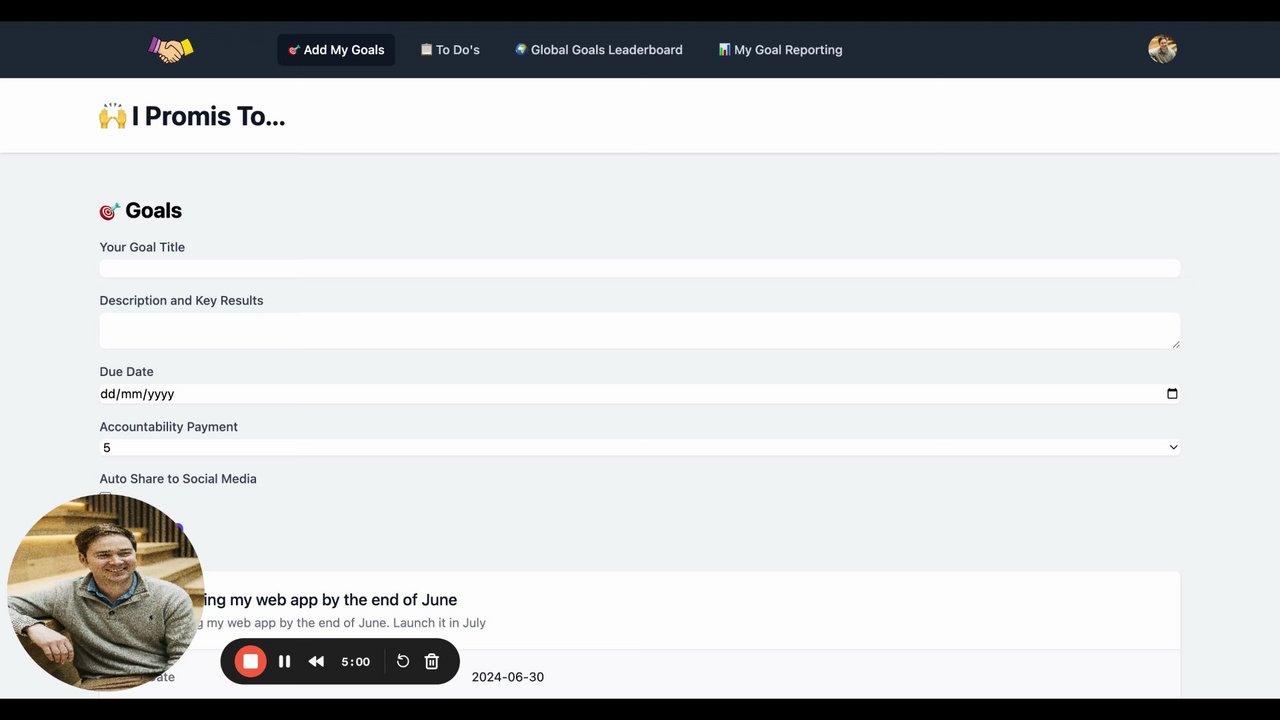Switch to the To Do's tab

[x=450, y=50]
